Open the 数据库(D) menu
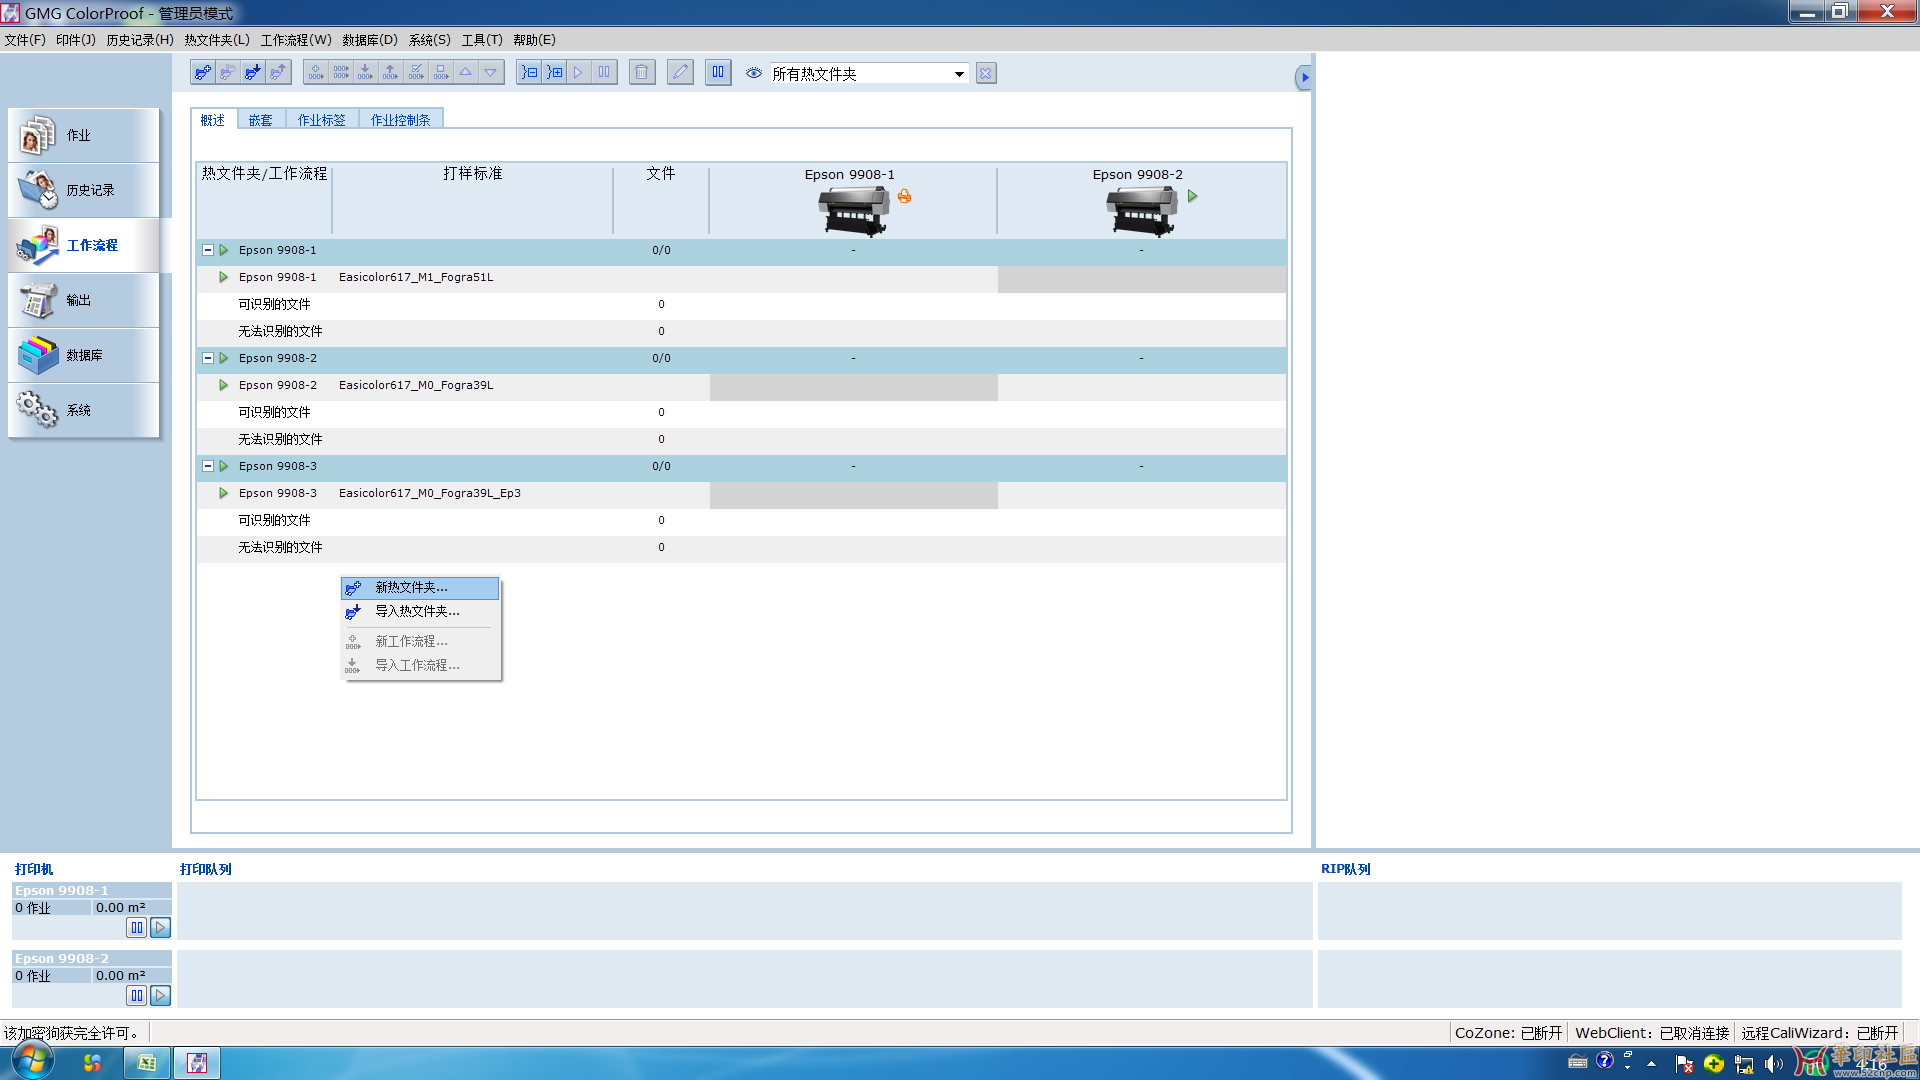The width and height of the screenshot is (1920, 1080). [369, 40]
